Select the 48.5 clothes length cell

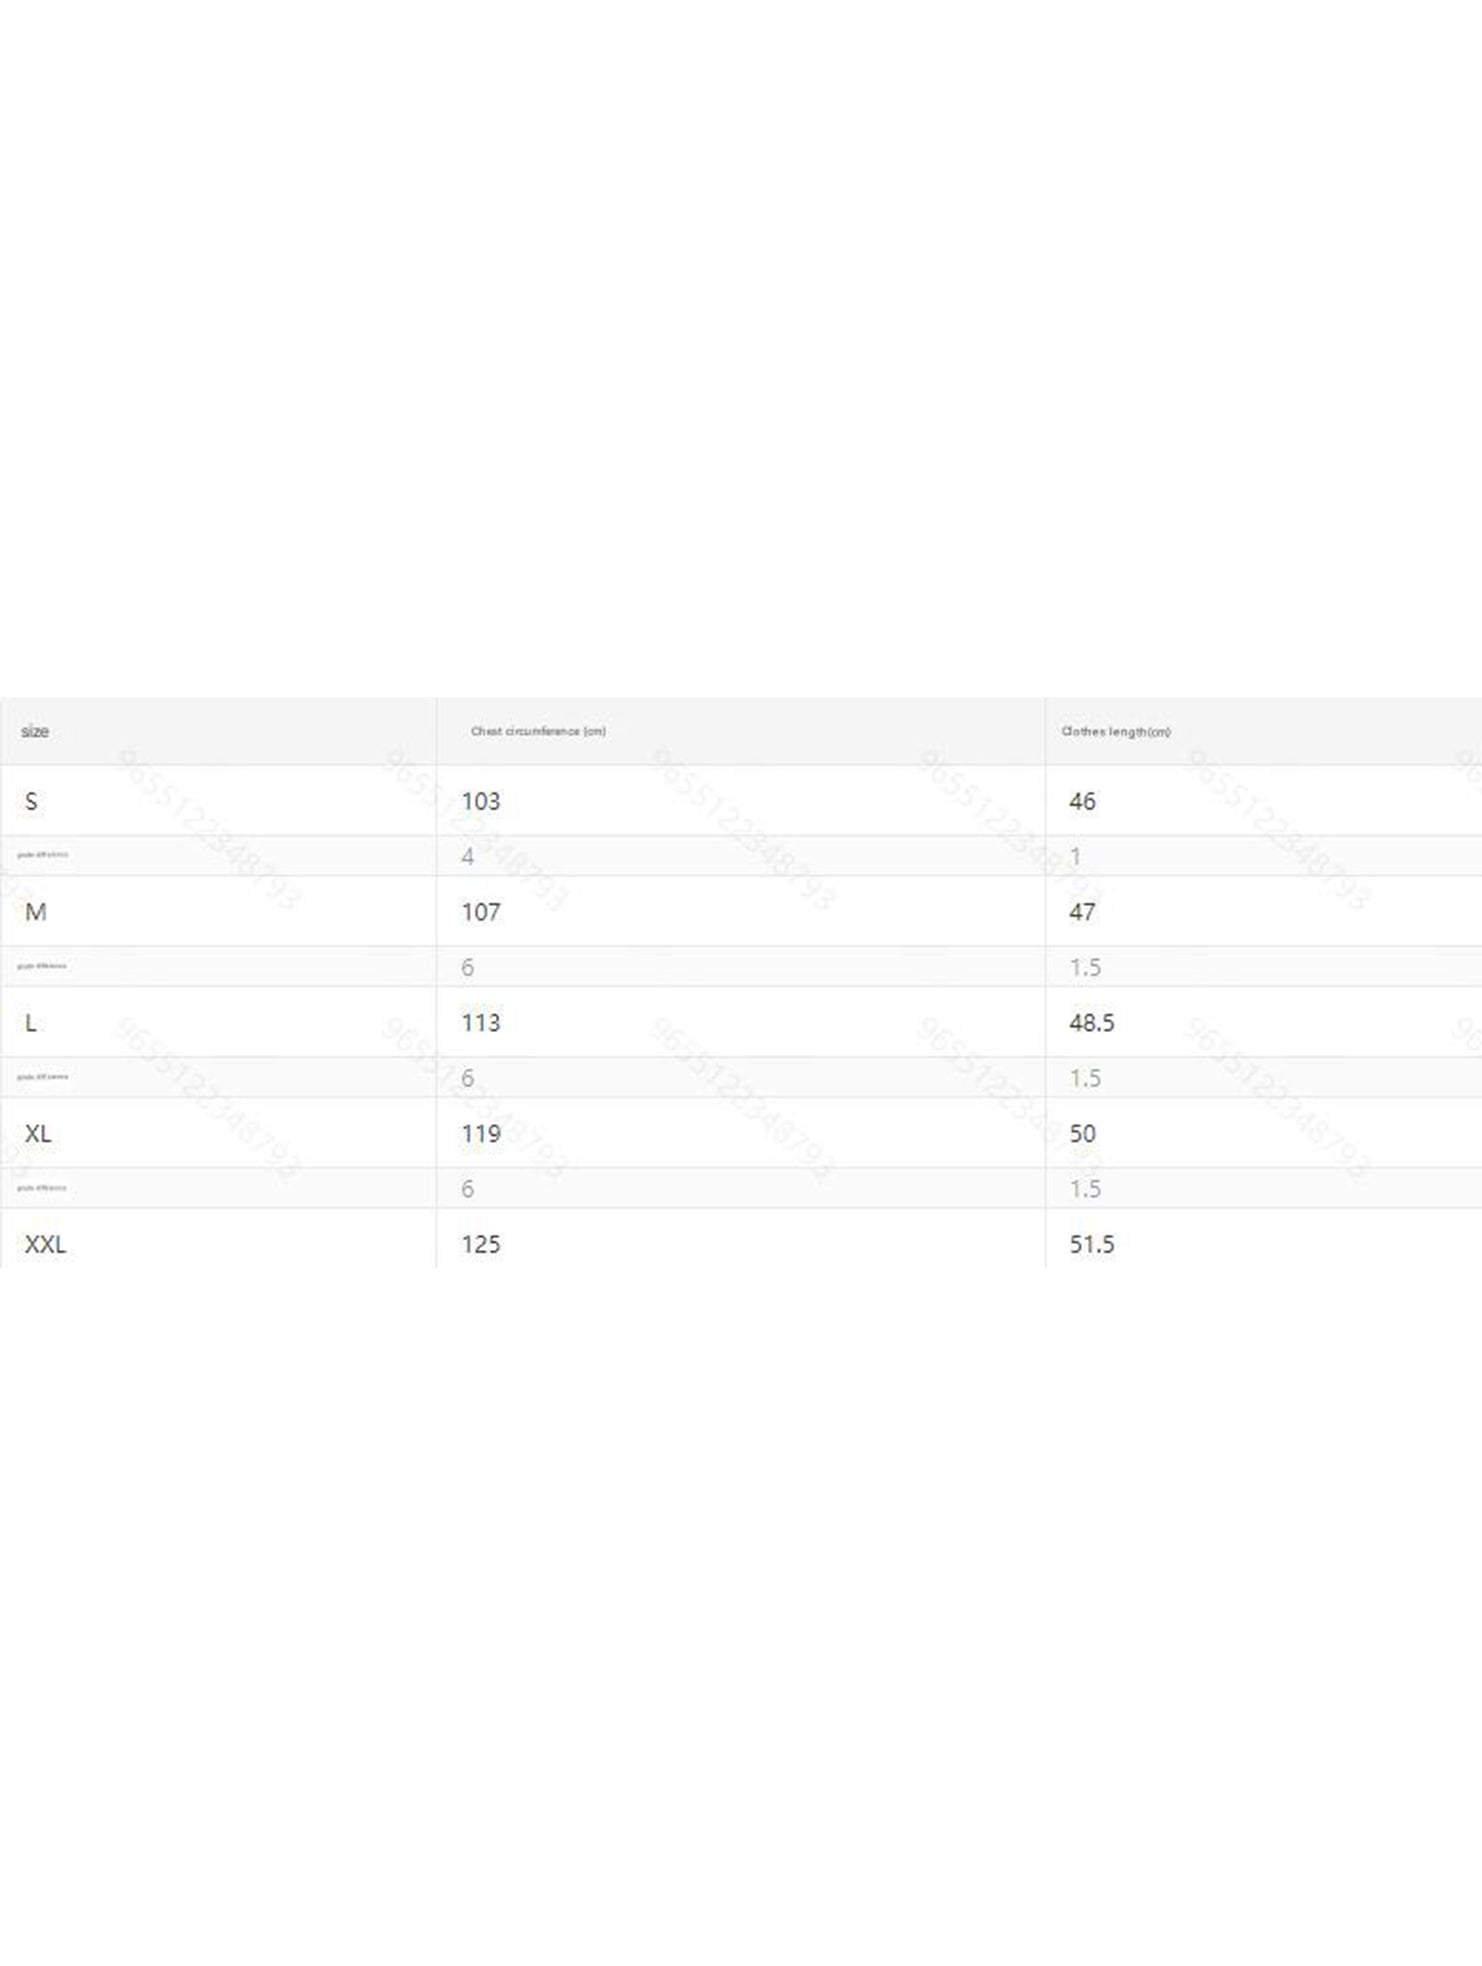coord(1091,1023)
